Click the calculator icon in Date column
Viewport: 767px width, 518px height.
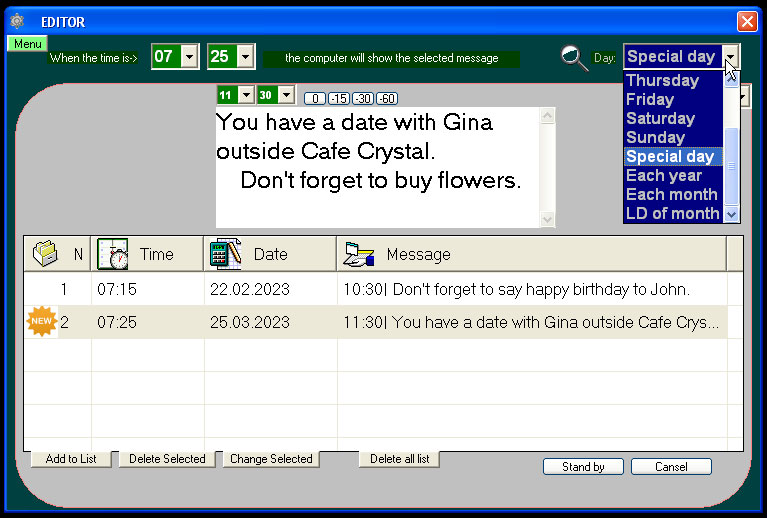click(x=225, y=254)
